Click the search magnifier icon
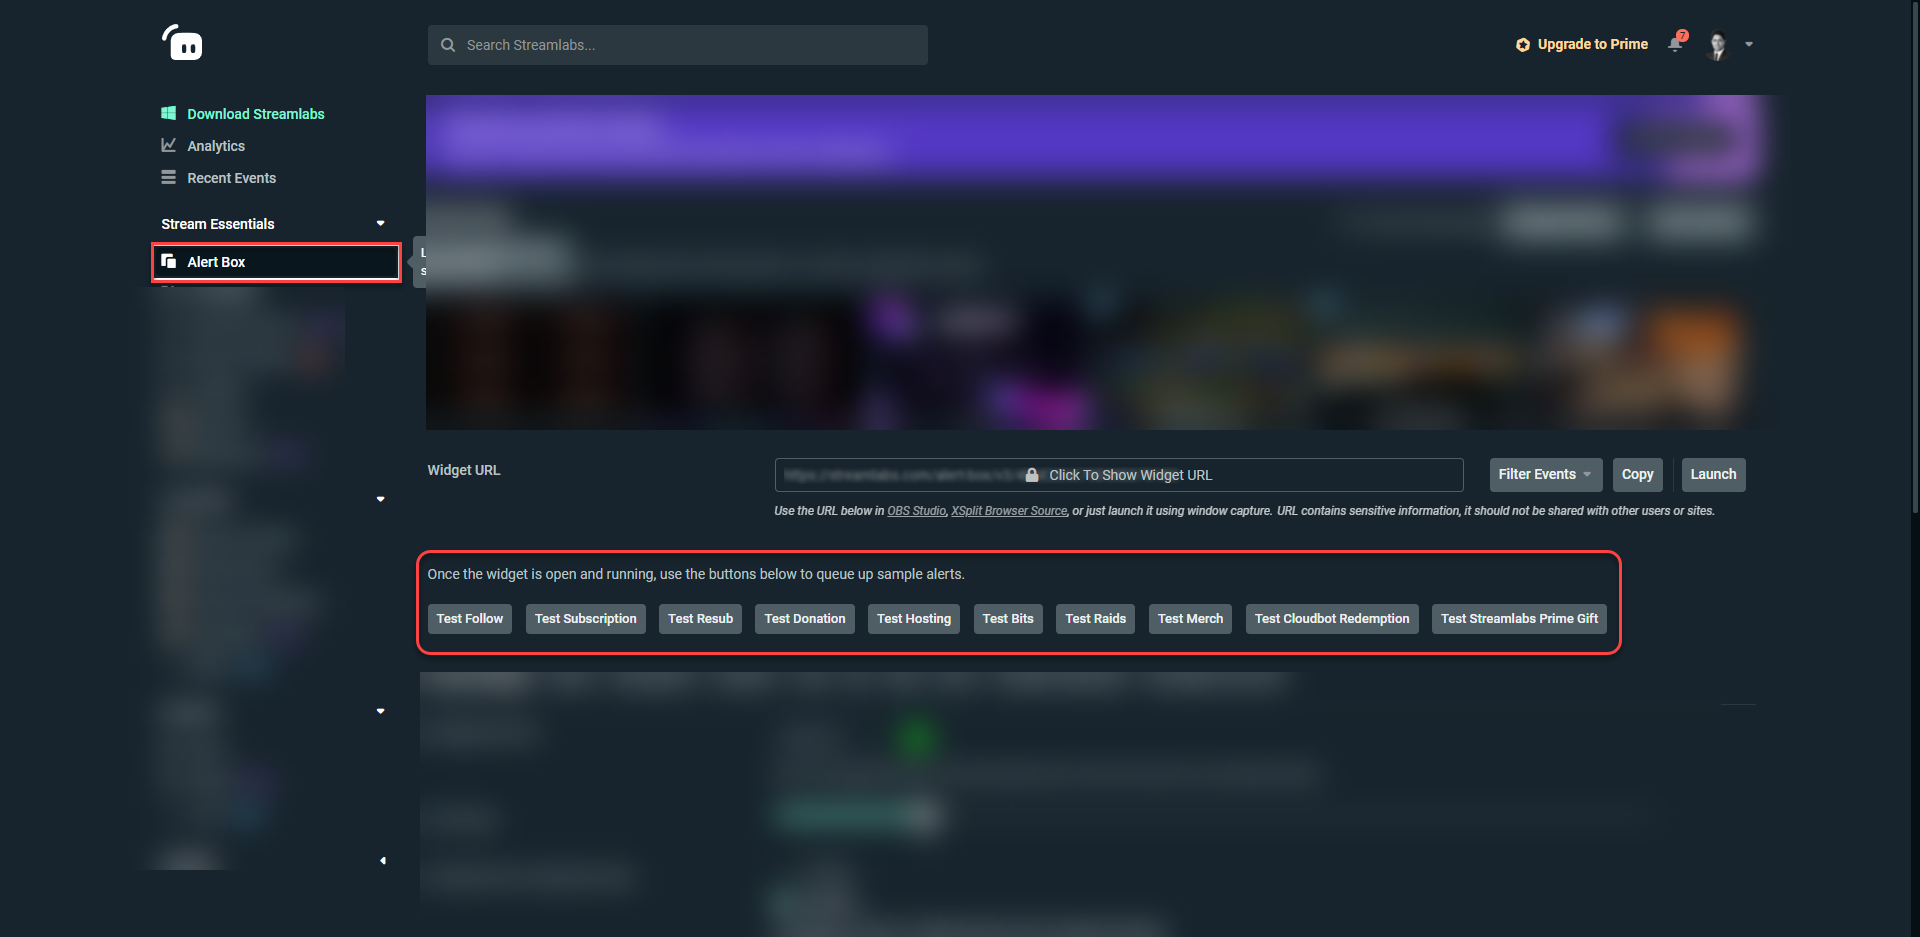The image size is (1920, 937). pos(448,45)
